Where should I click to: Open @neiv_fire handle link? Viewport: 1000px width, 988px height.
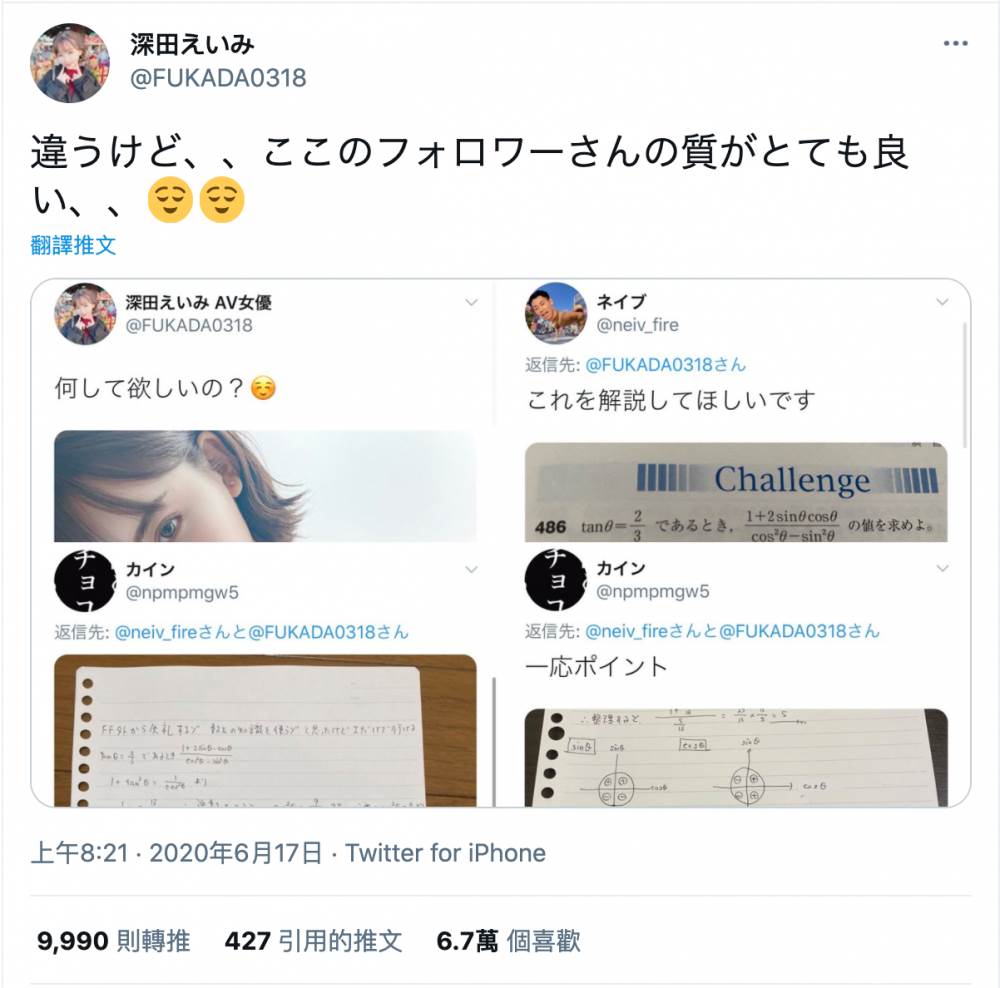coord(637,325)
